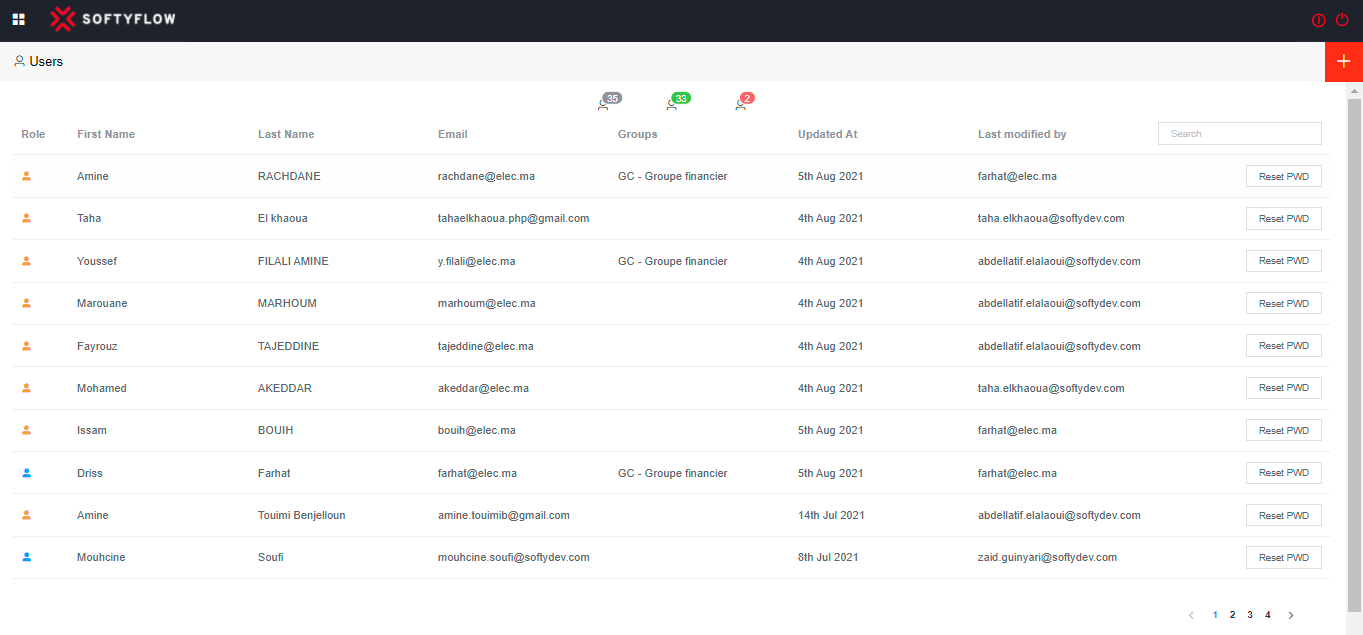This screenshot has height=635, width=1363.
Task: Reset password for Issam BOUIH
Action: [x=1284, y=430]
